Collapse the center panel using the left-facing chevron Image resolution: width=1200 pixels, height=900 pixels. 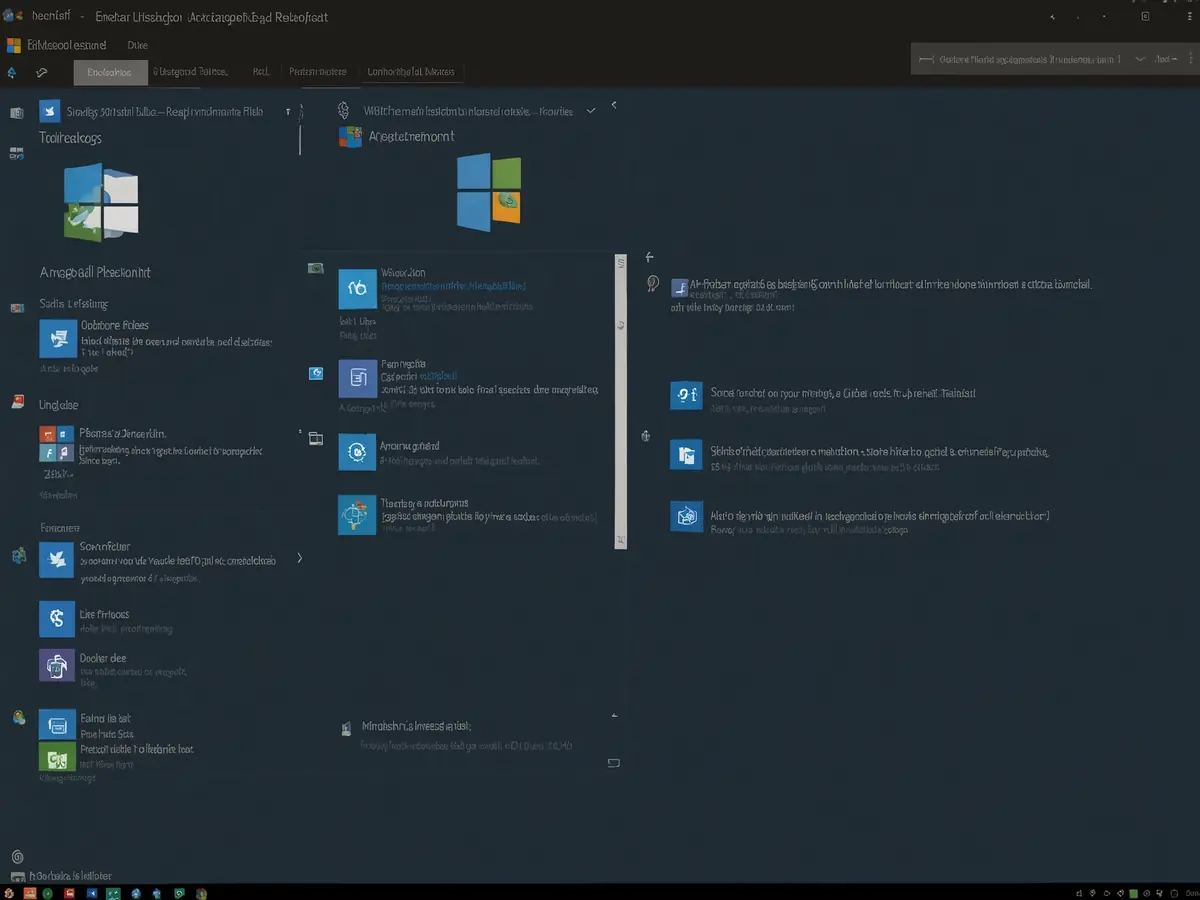coord(614,103)
